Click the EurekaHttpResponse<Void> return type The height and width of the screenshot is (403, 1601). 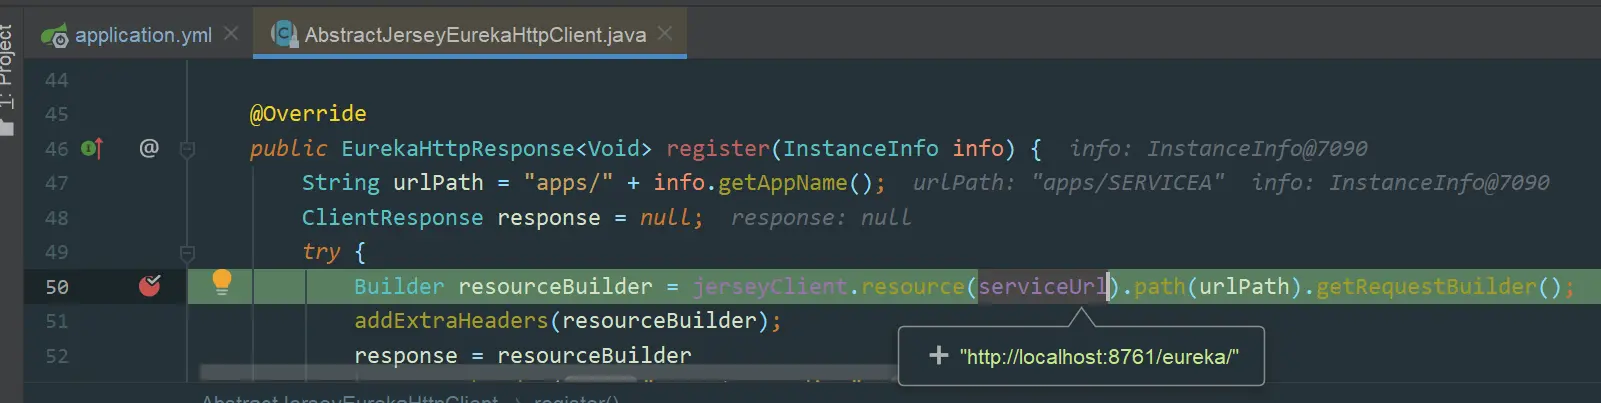496,149
